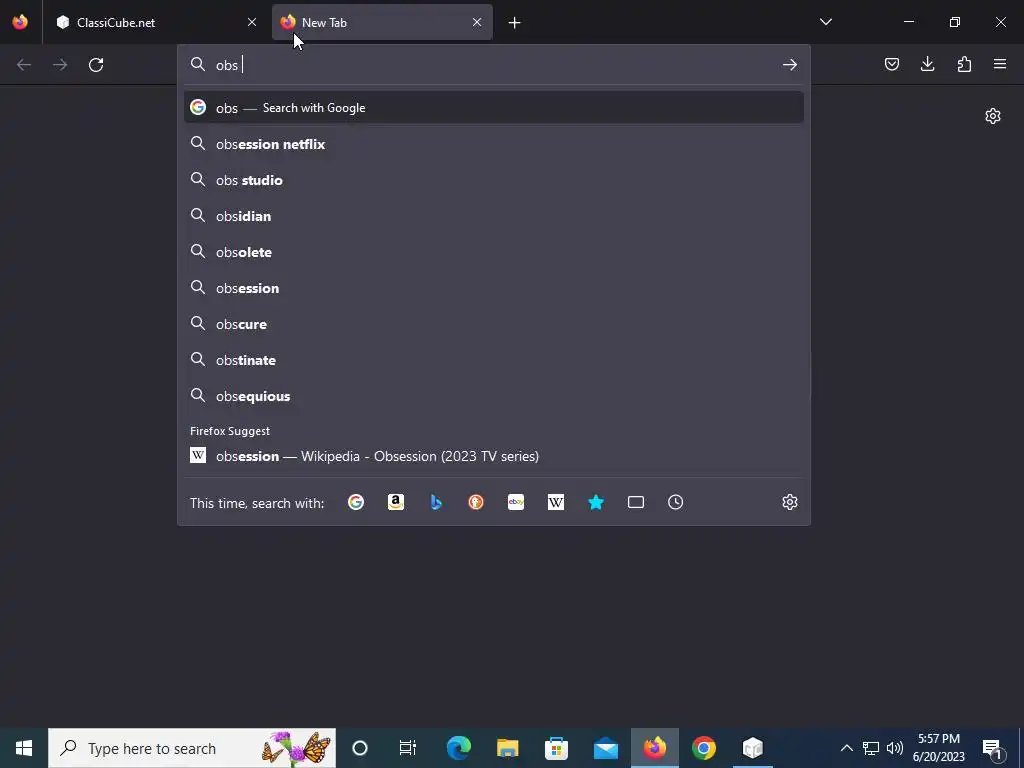Viewport: 1024px width, 768px height.
Task: Open the List all tabs dropdown
Action: [825, 22]
